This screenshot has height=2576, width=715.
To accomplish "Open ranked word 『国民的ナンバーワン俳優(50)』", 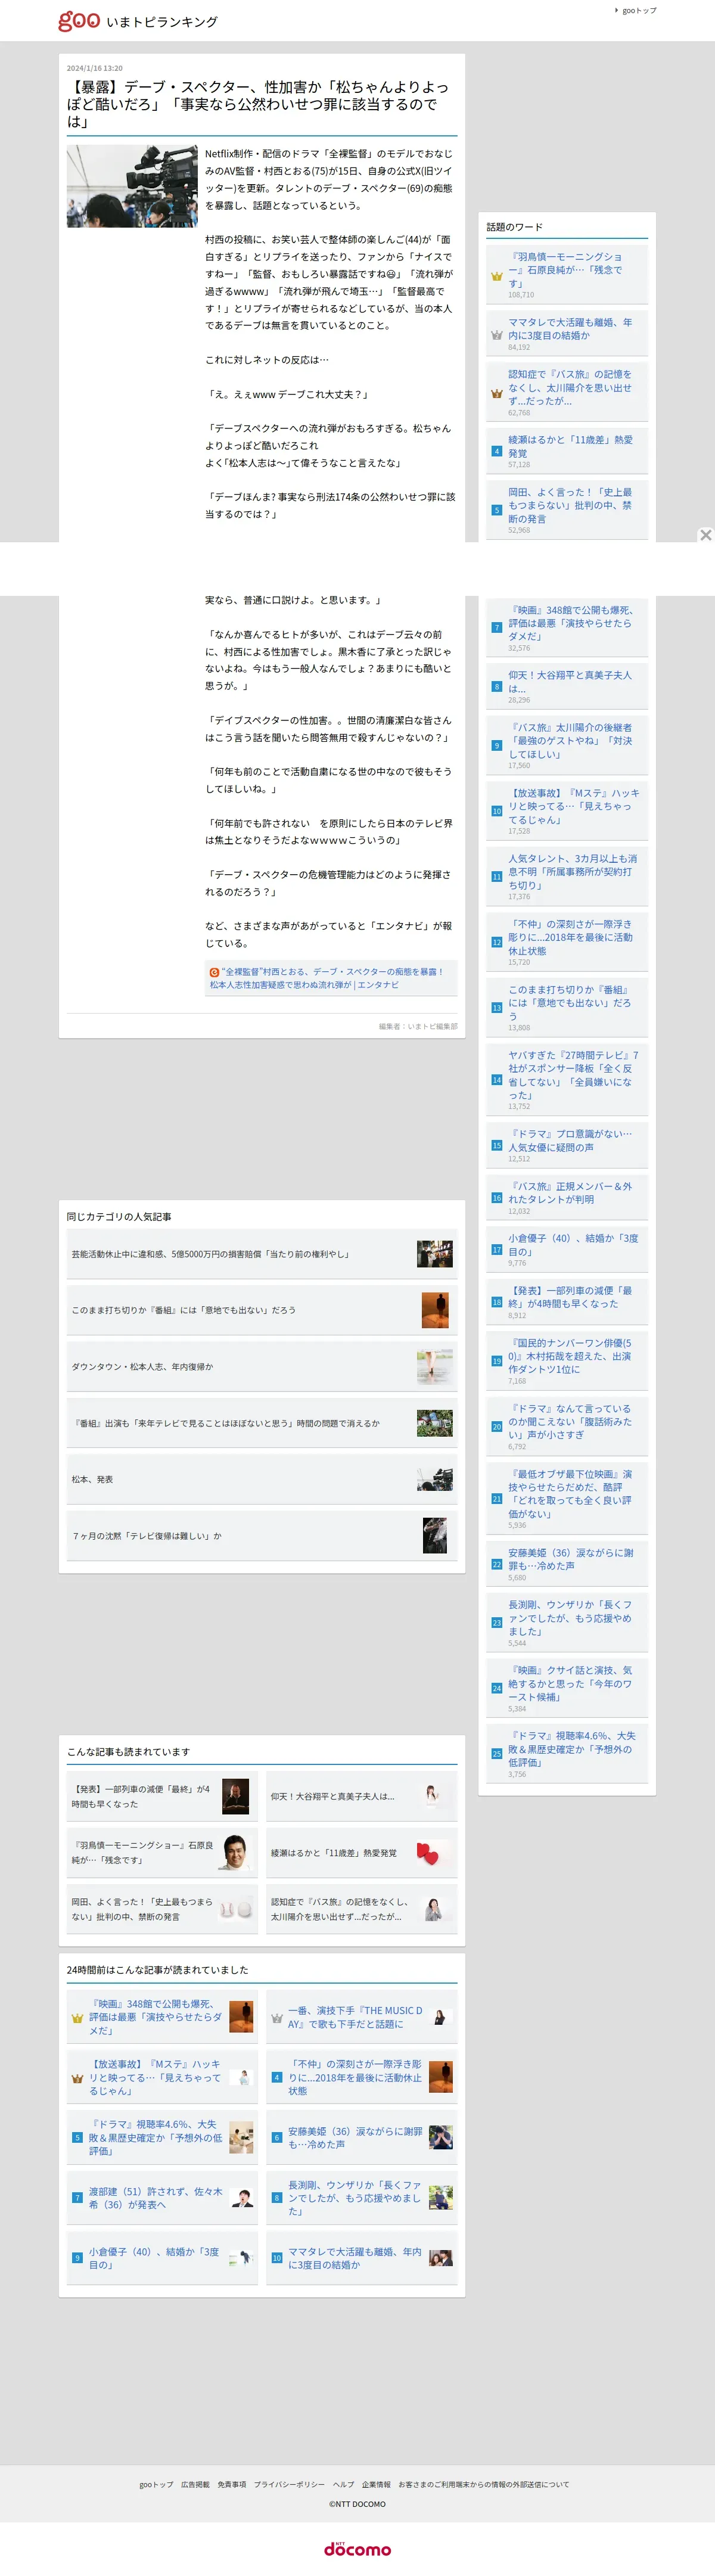I will pos(570,1356).
